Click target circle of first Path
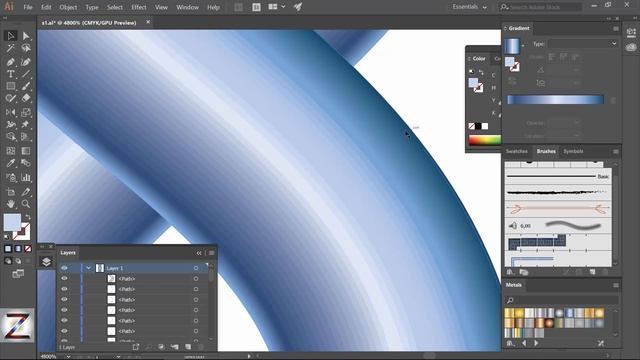 [196, 278]
